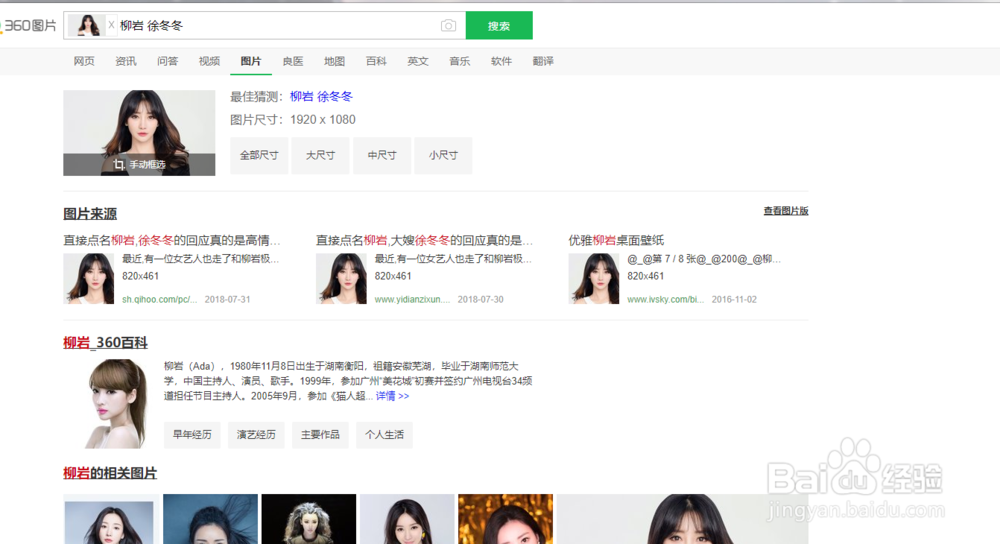Switch to the 英文 tab
Viewport: 1000px width, 544px height.
click(418, 61)
